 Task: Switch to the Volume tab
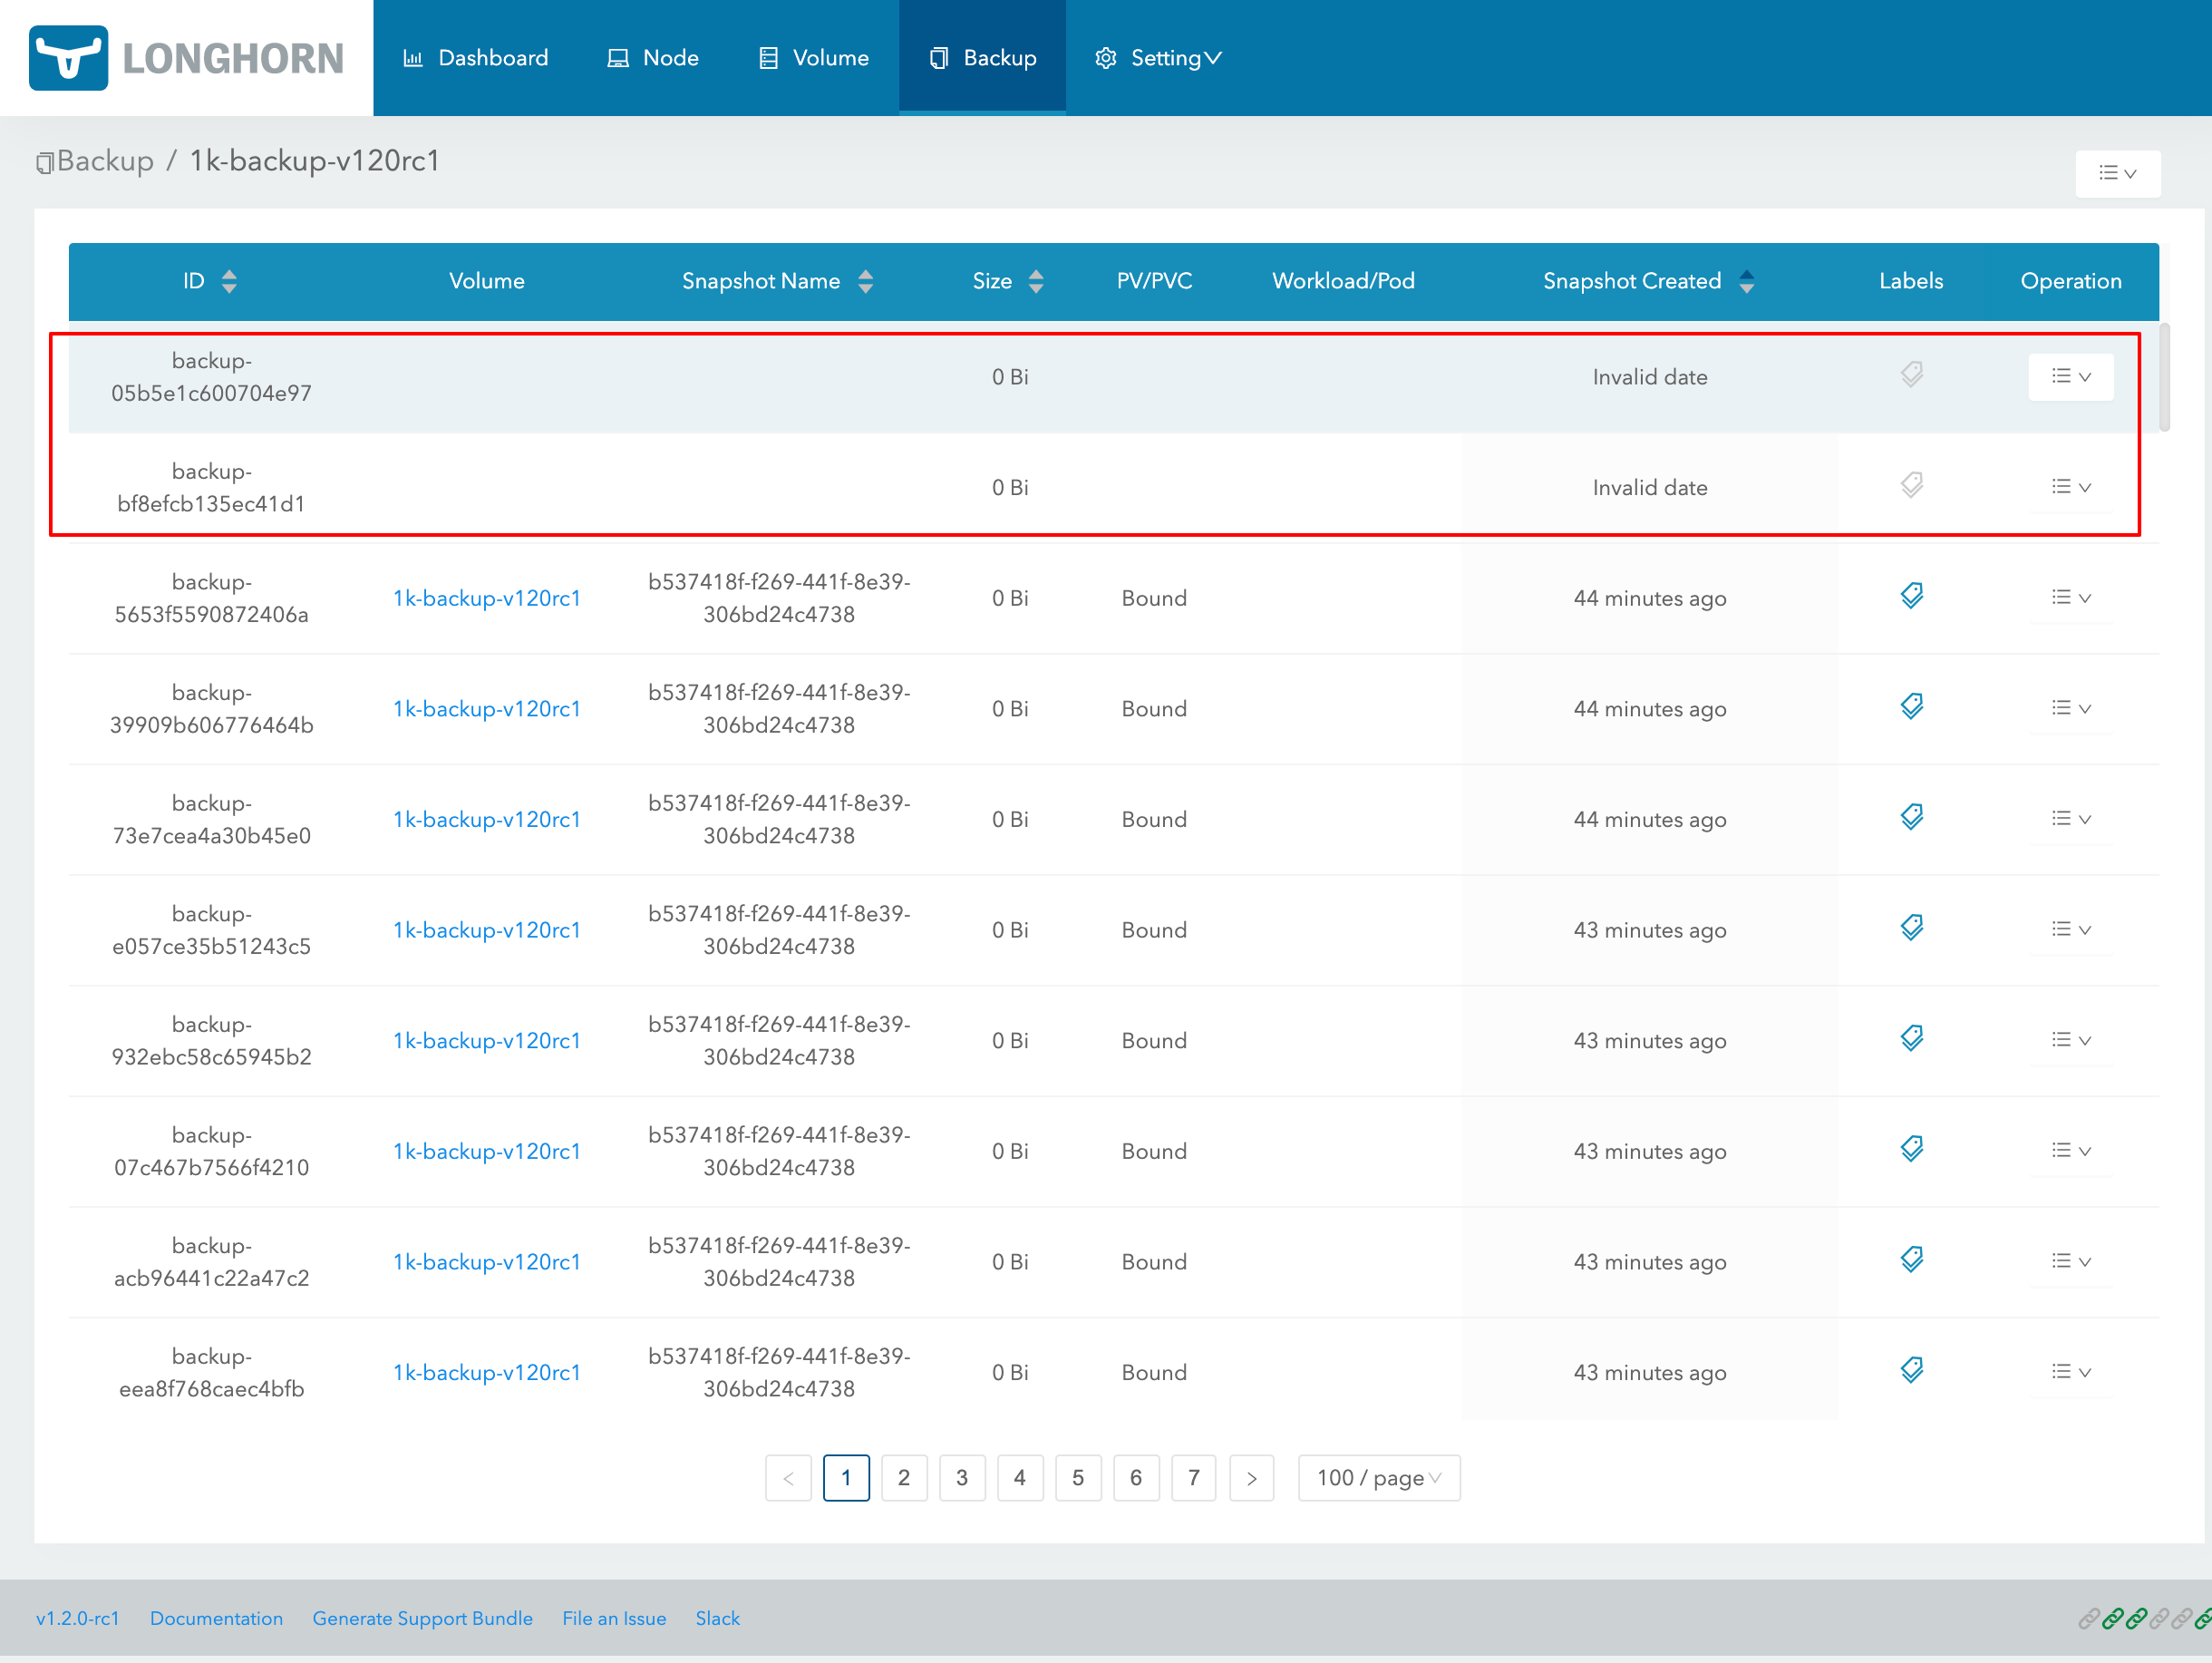click(x=813, y=57)
